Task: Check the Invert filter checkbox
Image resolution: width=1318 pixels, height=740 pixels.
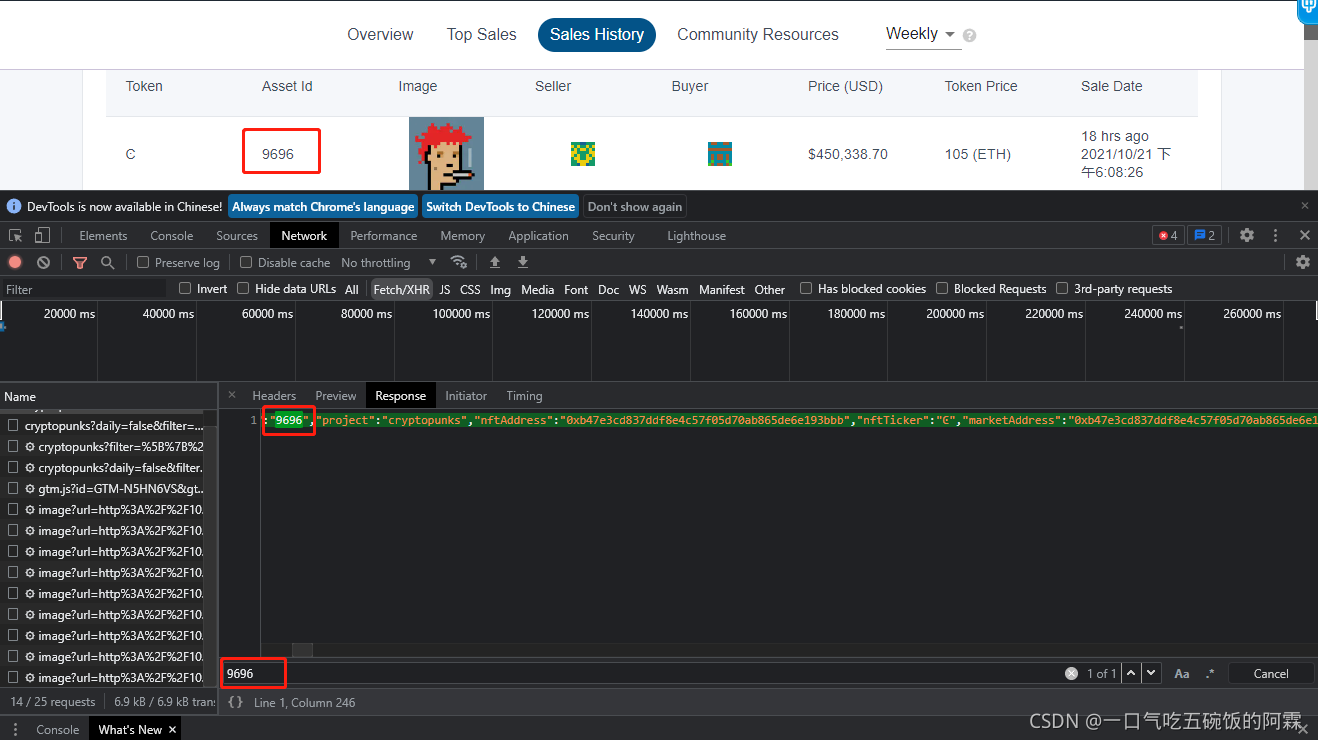Action: point(185,288)
